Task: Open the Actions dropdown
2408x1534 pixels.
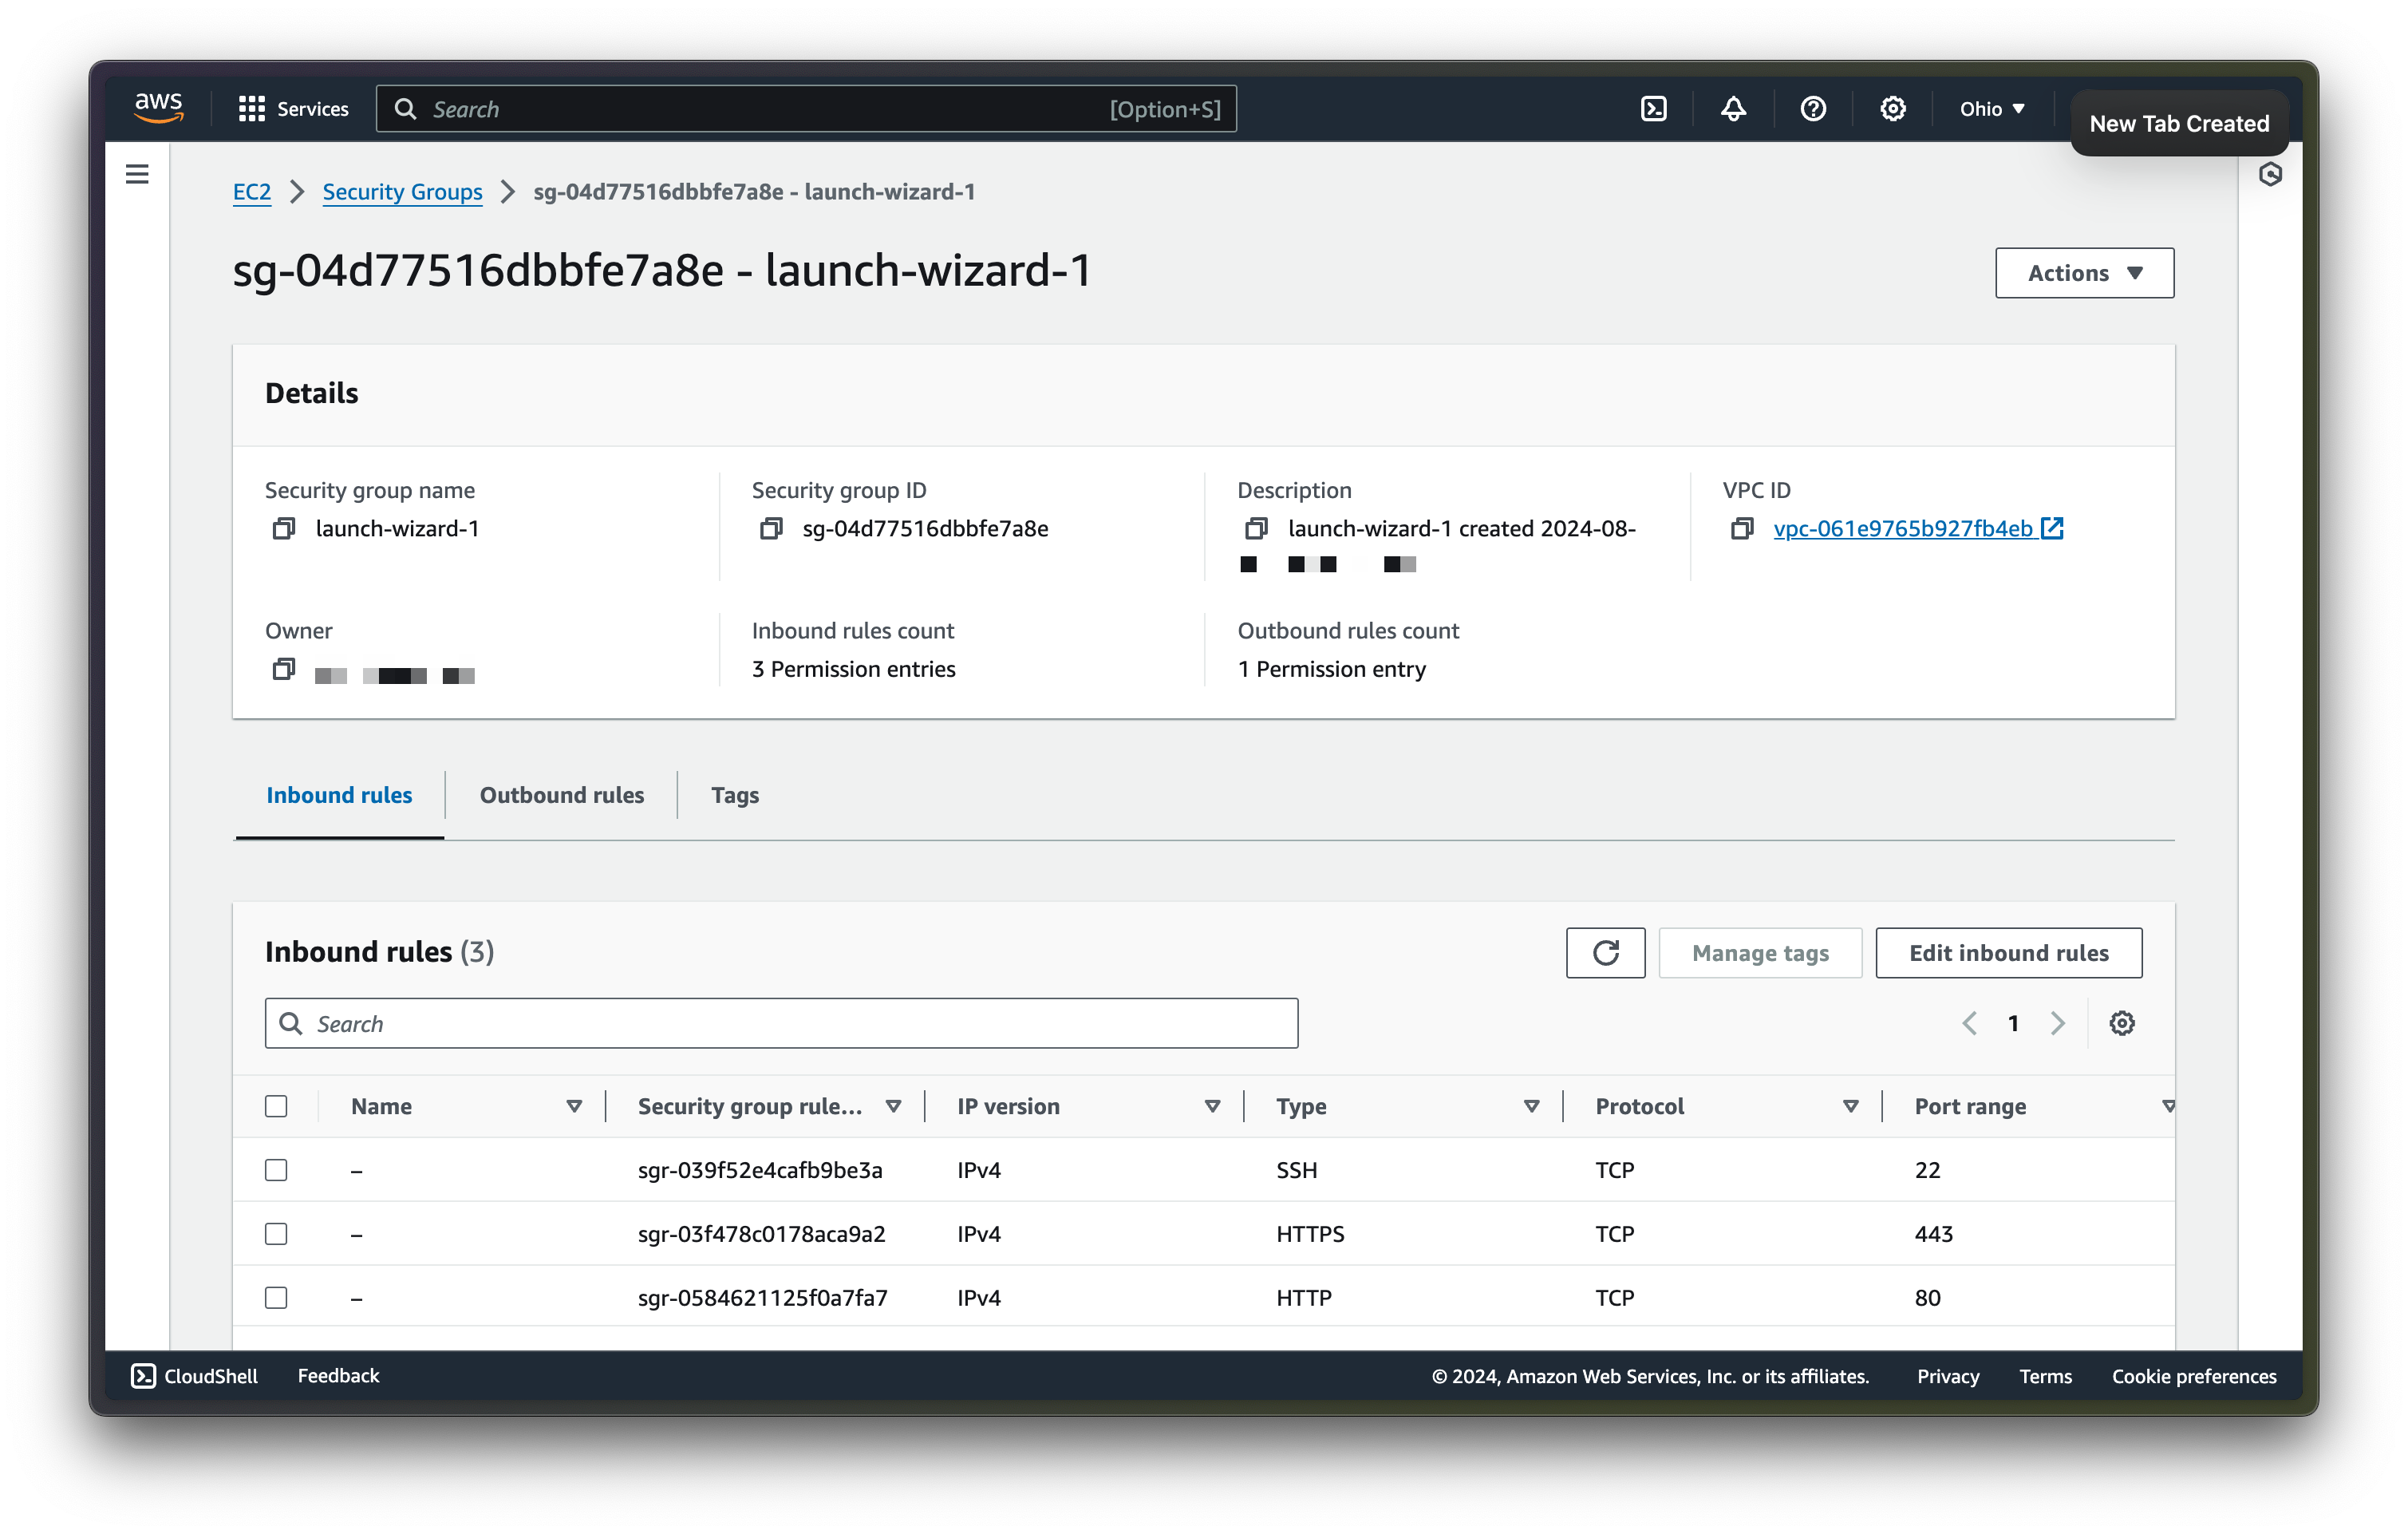Action: click(2084, 272)
